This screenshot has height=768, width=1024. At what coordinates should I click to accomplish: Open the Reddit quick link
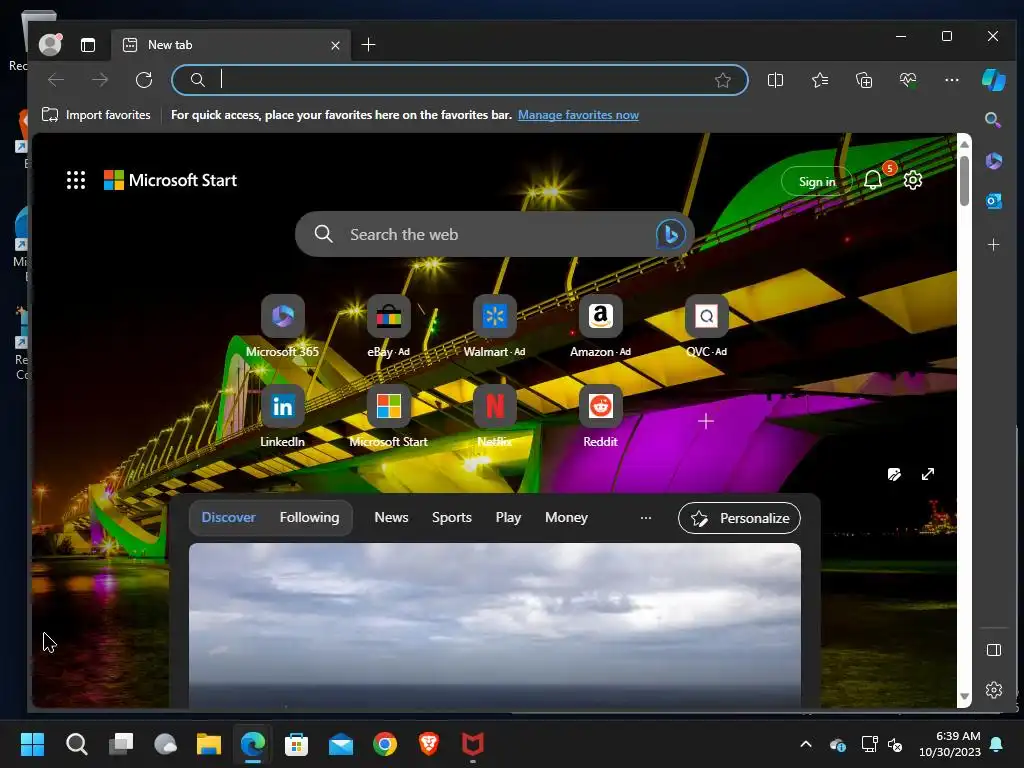(x=600, y=417)
